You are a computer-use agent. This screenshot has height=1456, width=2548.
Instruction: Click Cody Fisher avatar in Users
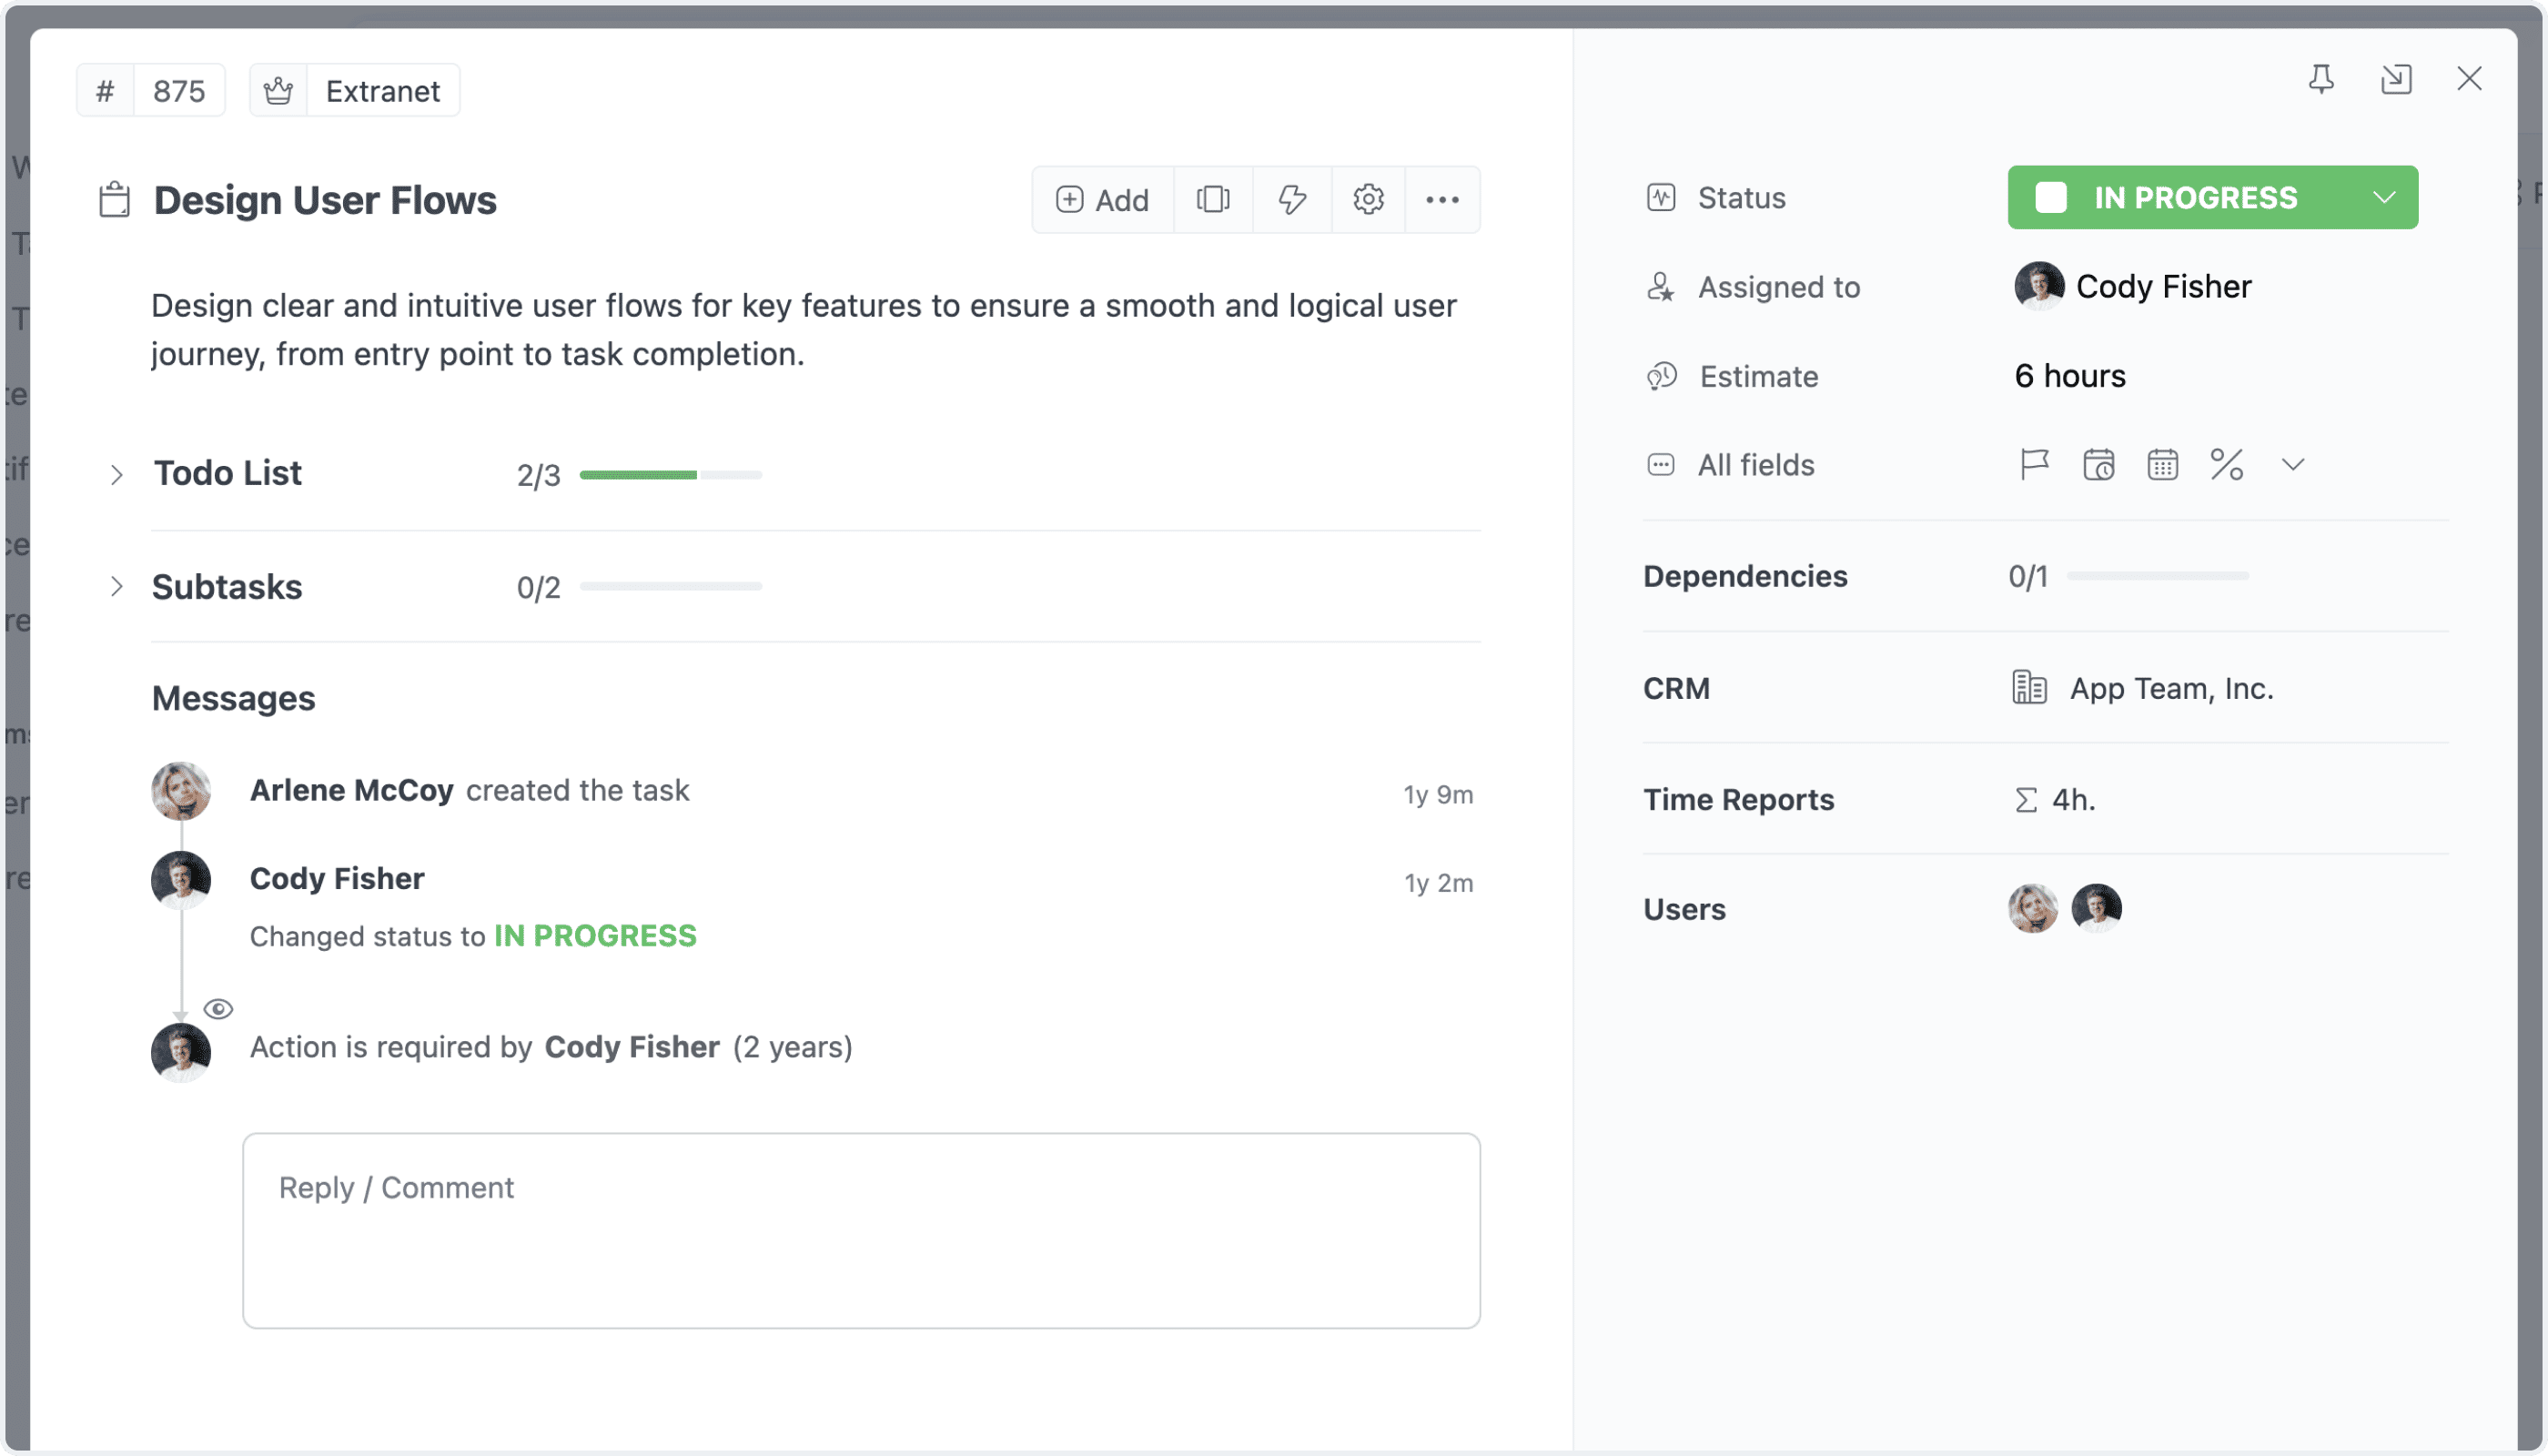click(2096, 909)
